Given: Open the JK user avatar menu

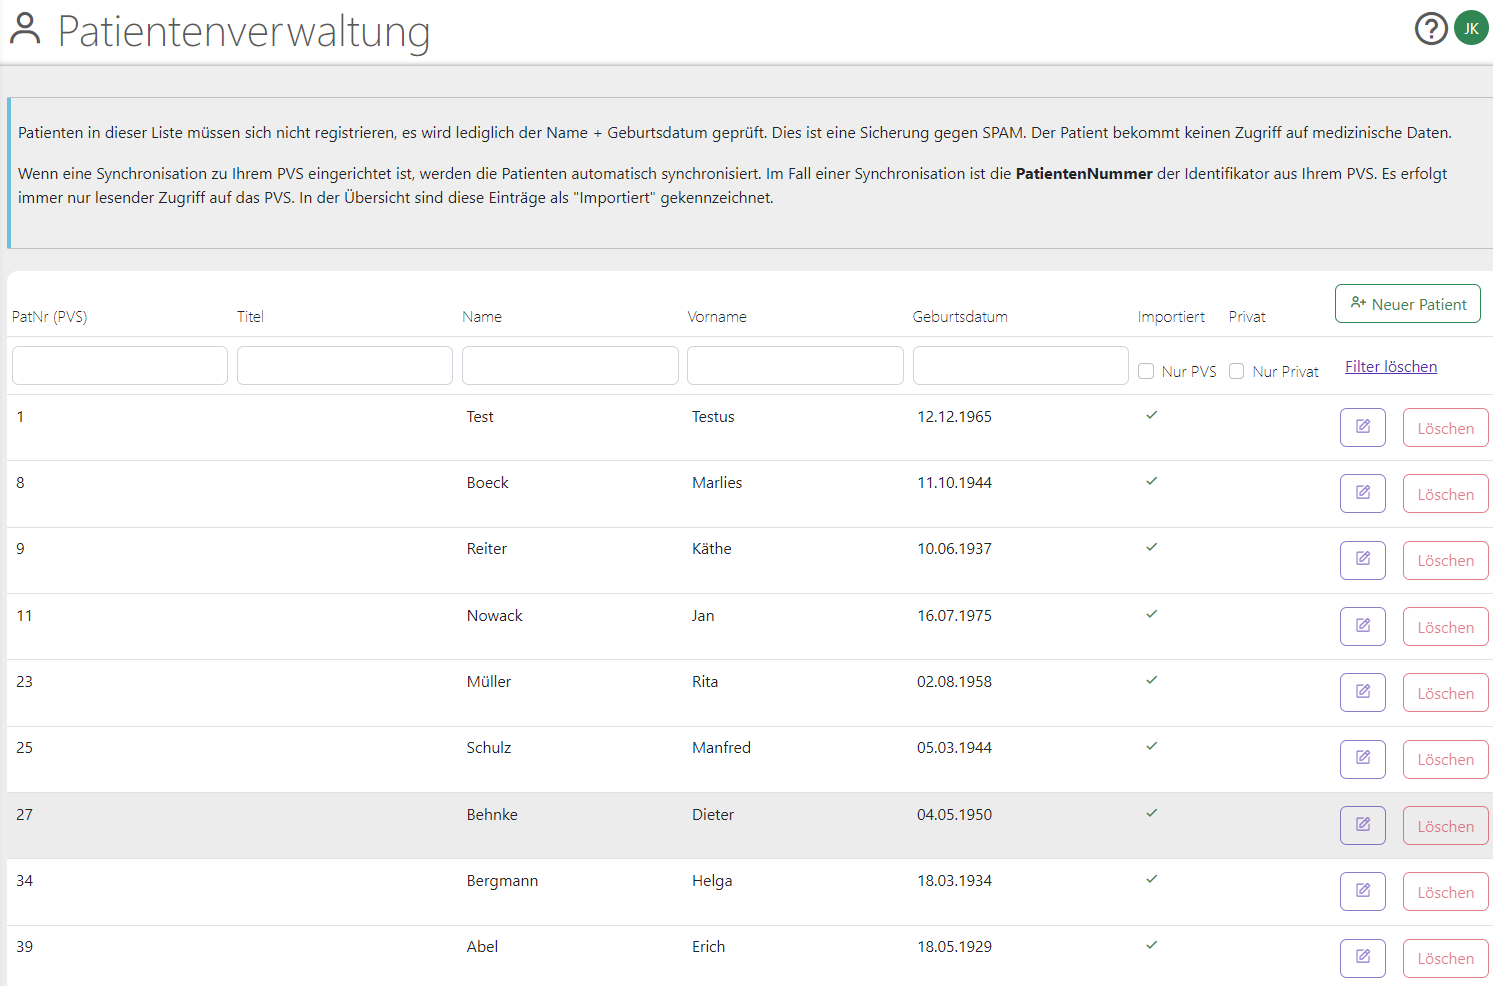Looking at the screenshot, I should click(1471, 29).
